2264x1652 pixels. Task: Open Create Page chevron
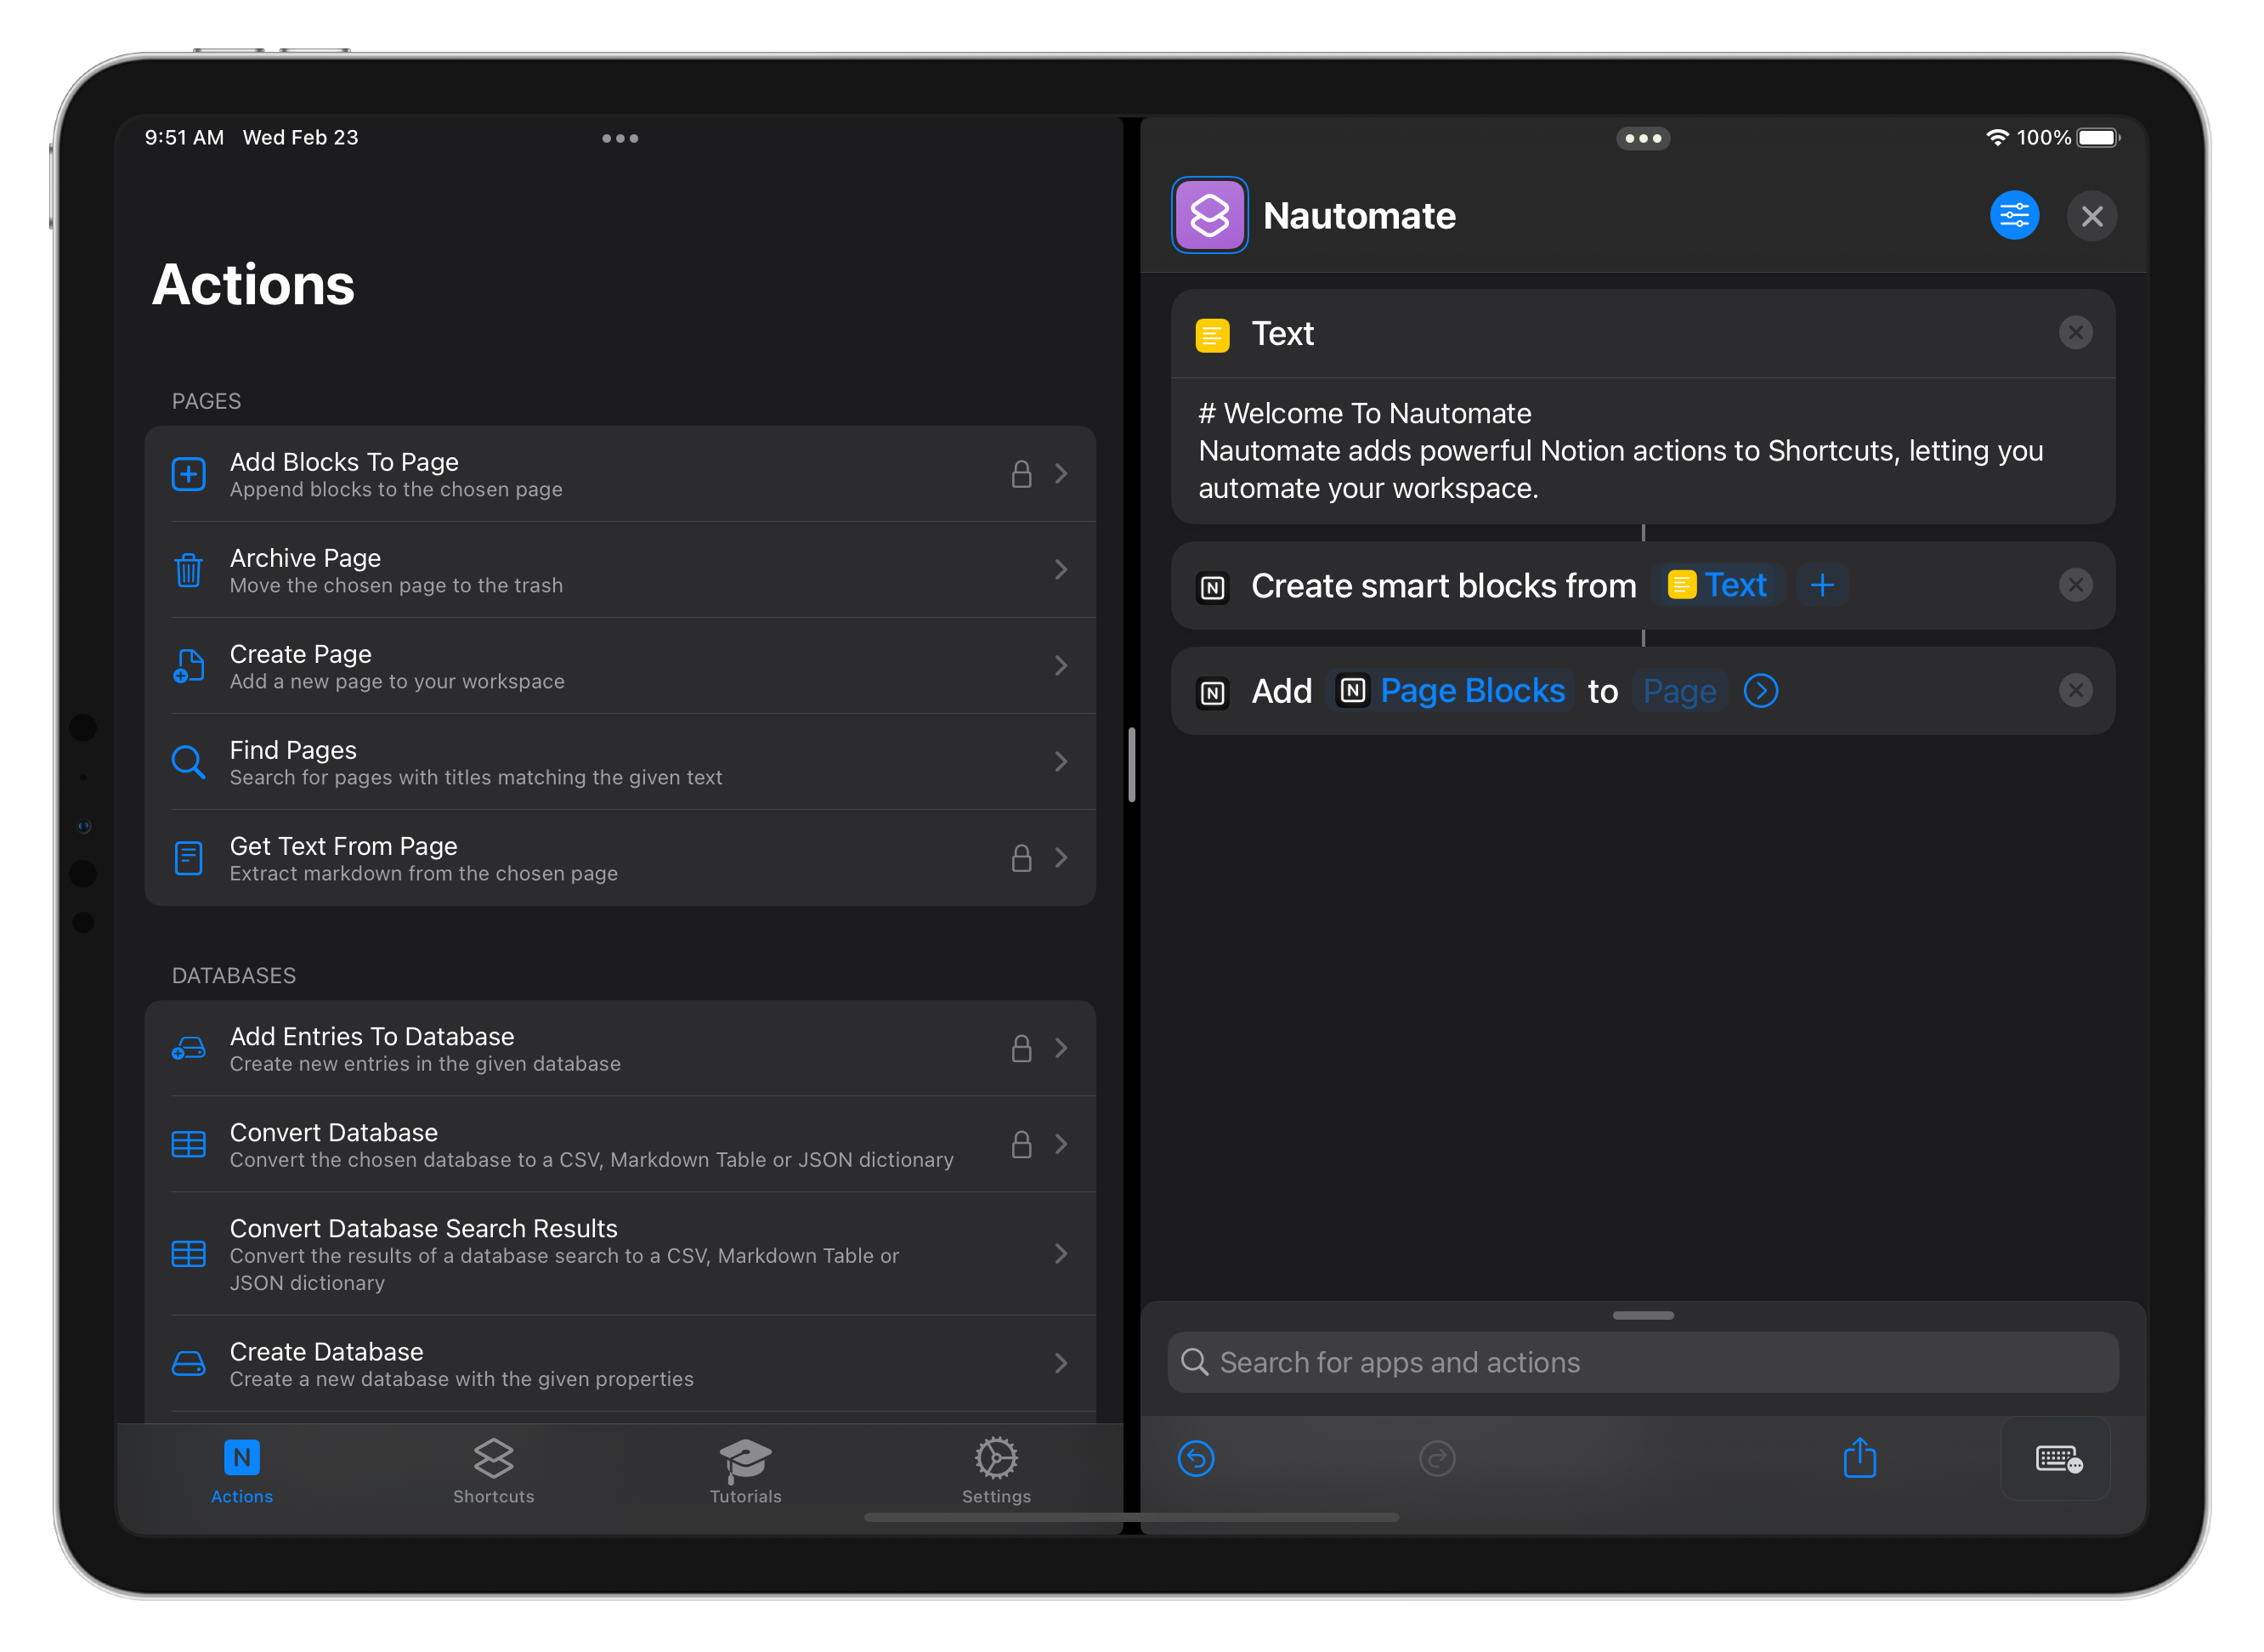click(1061, 666)
